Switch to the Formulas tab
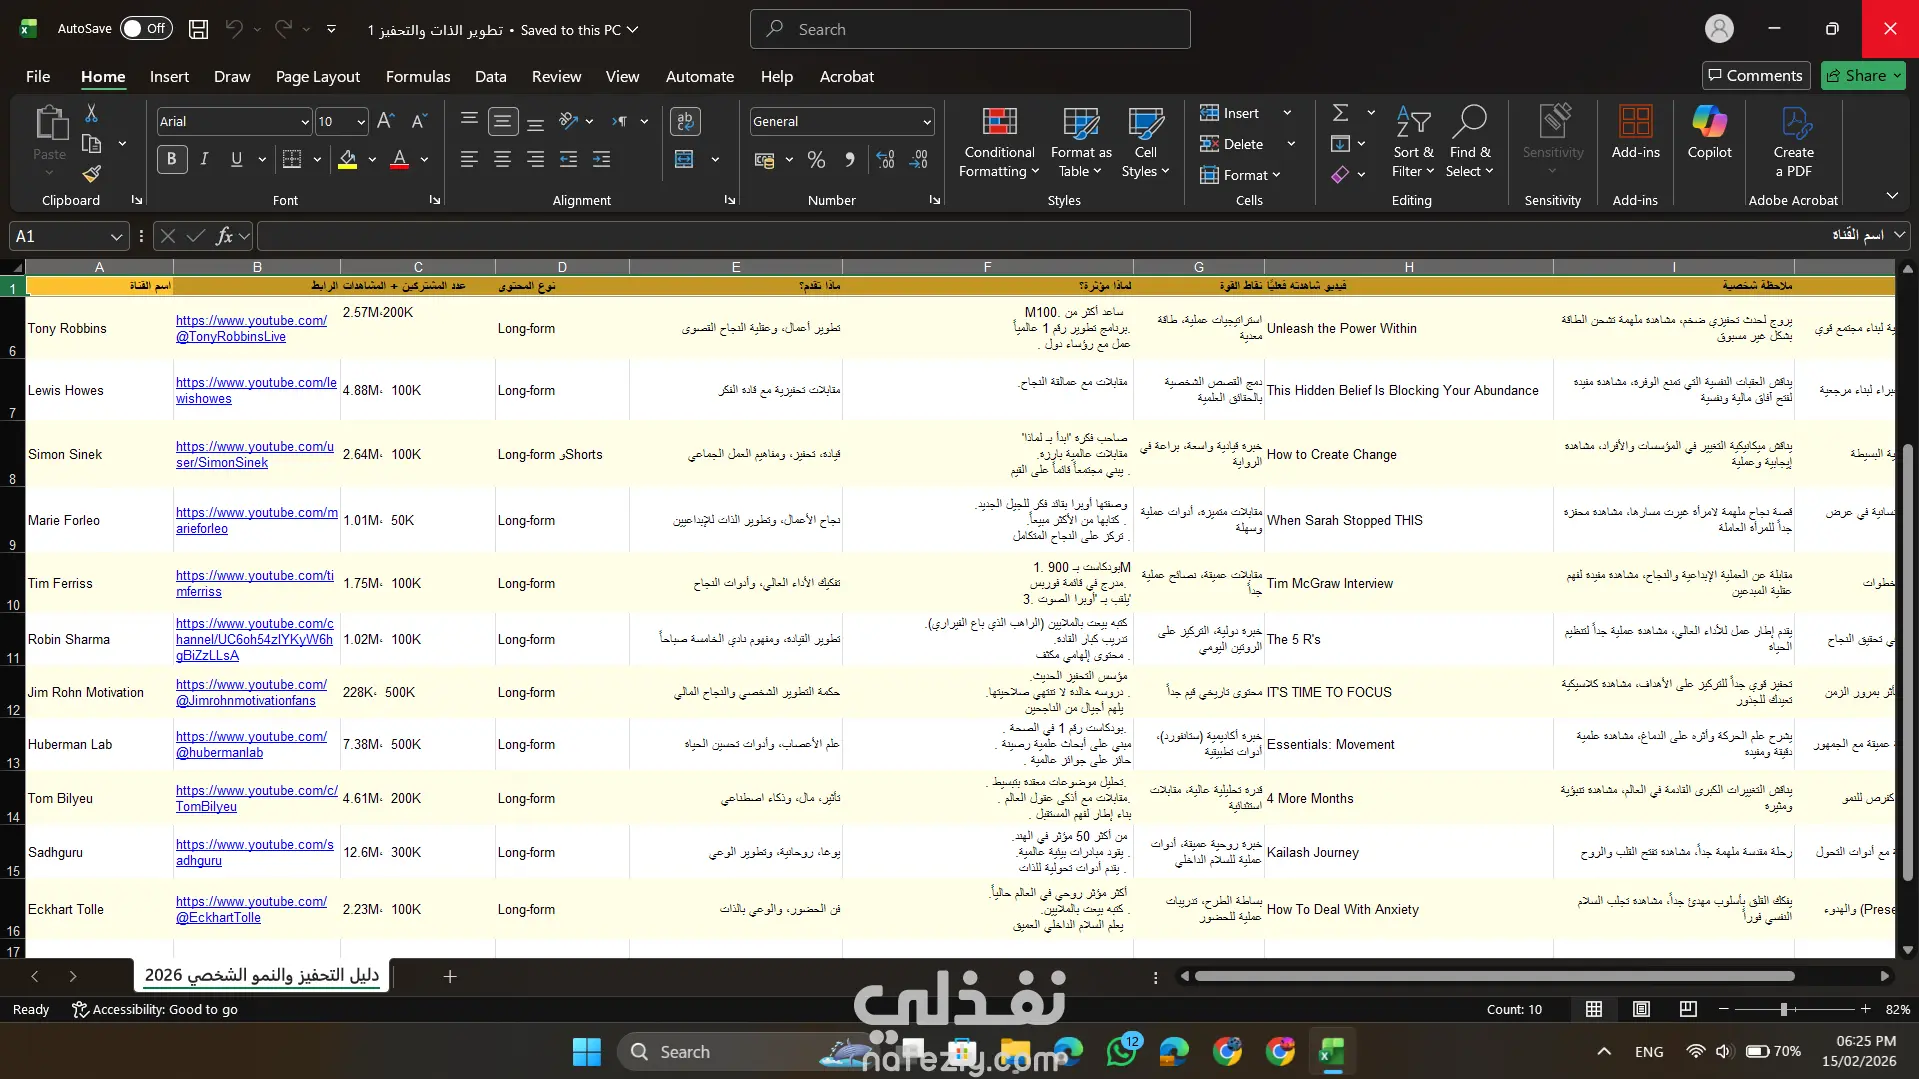The image size is (1919, 1079). coord(418,76)
